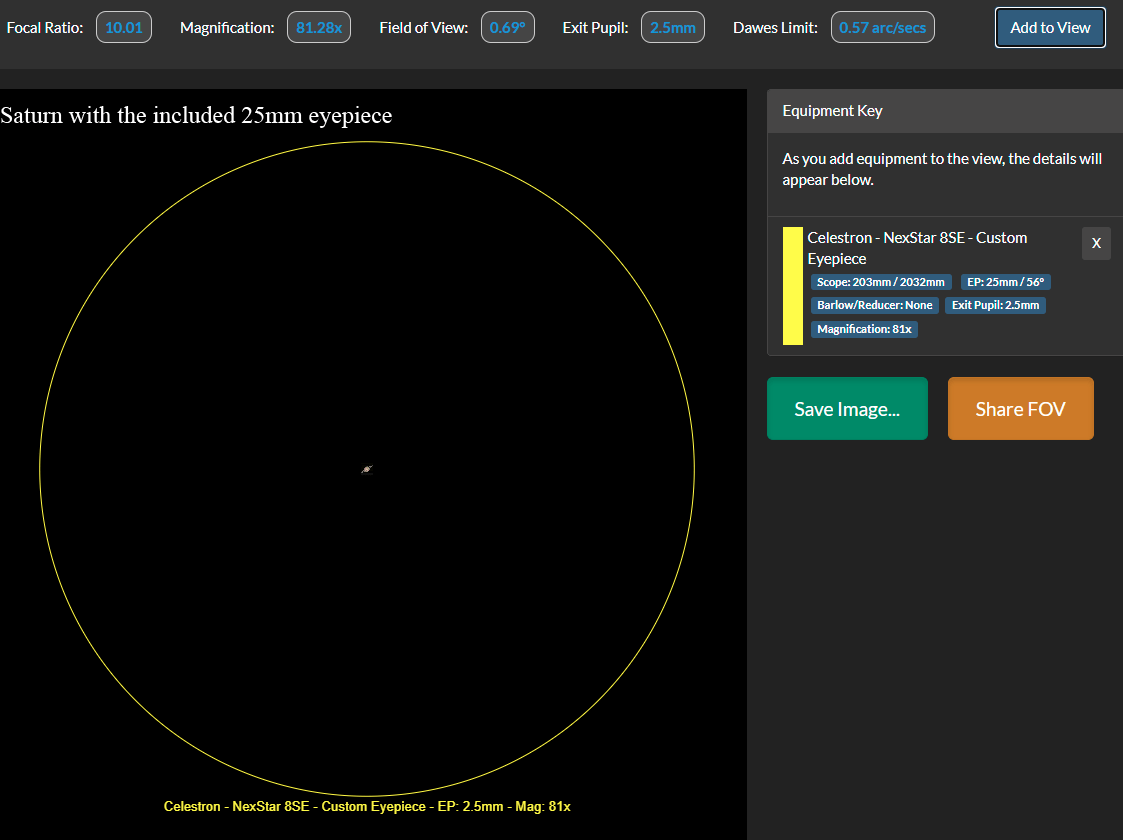The image size is (1123, 840).
Task: Click the Barlow/Reducer: None tag
Action: 874,305
